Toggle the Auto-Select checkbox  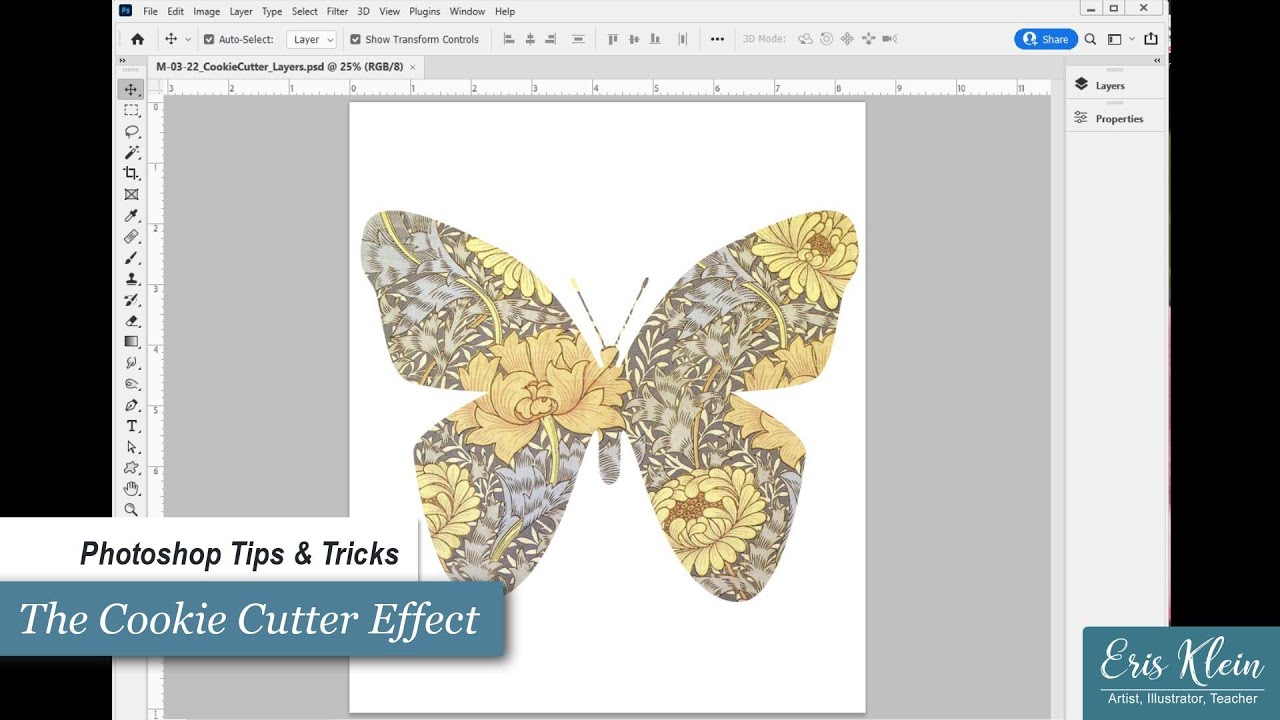coord(209,39)
